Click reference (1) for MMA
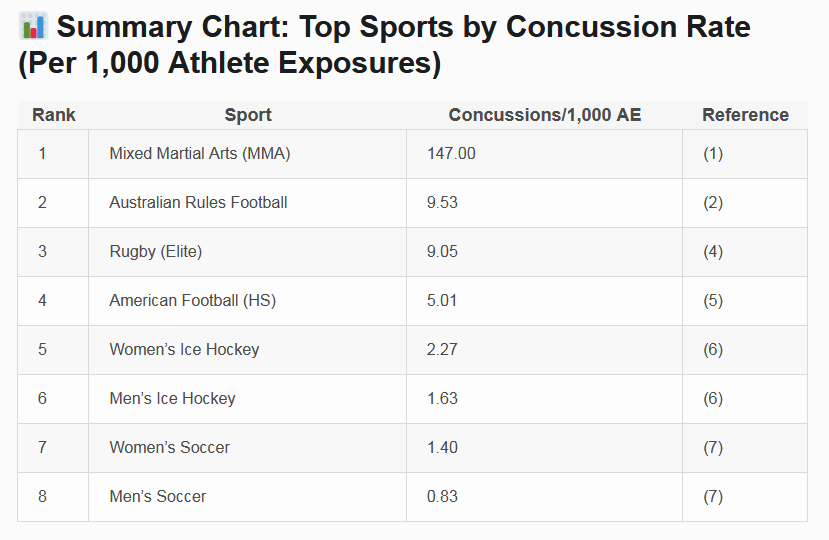 713,154
